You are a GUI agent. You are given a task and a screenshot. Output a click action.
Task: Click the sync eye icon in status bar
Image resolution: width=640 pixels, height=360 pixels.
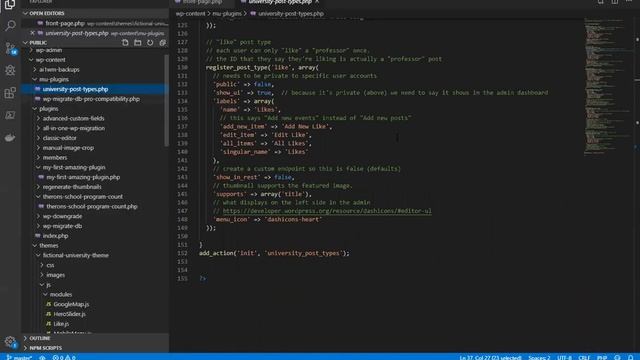[42, 357]
